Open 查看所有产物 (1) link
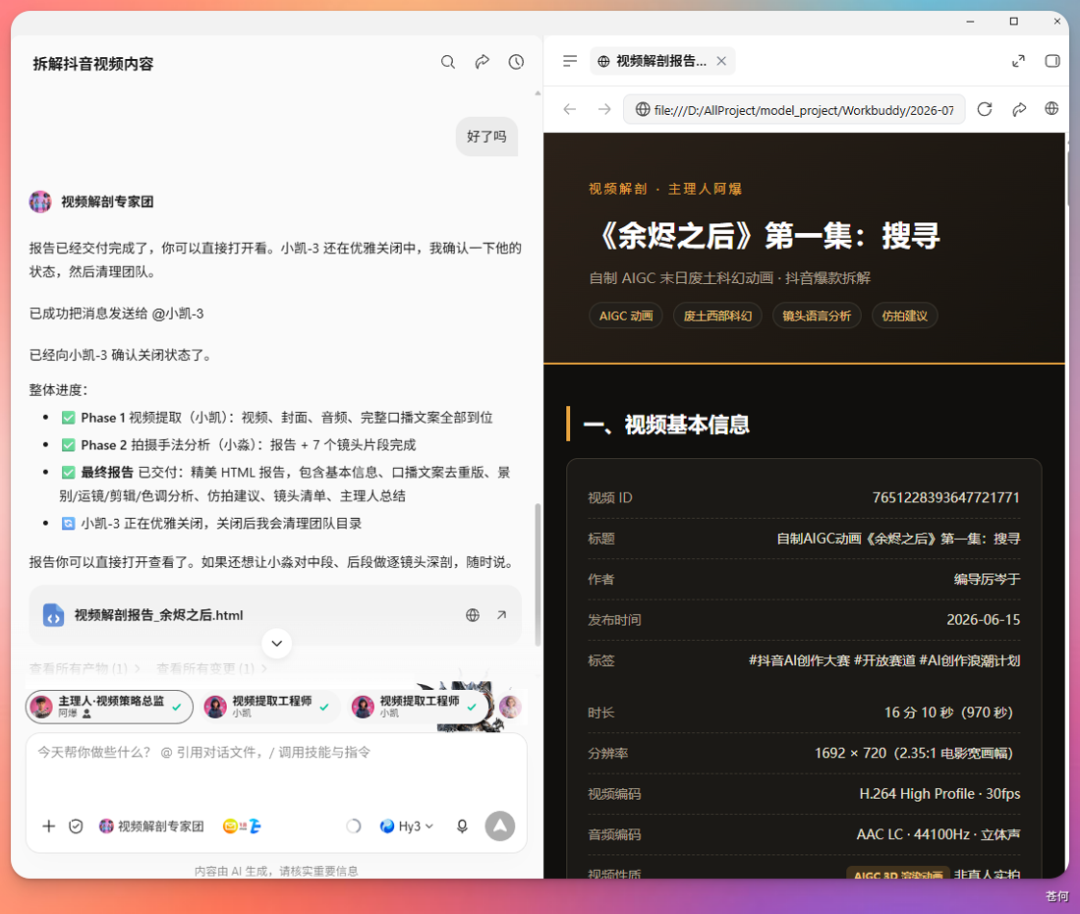 tap(84, 668)
